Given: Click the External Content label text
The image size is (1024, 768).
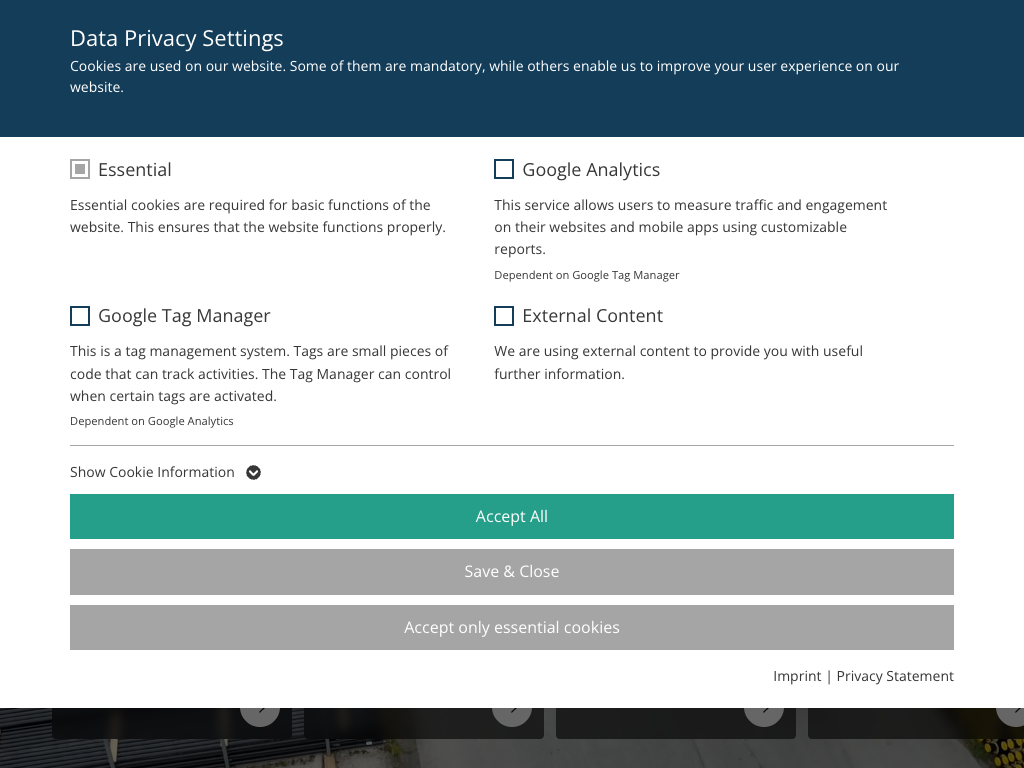Looking at the screenshot, I should pos(592,316).
